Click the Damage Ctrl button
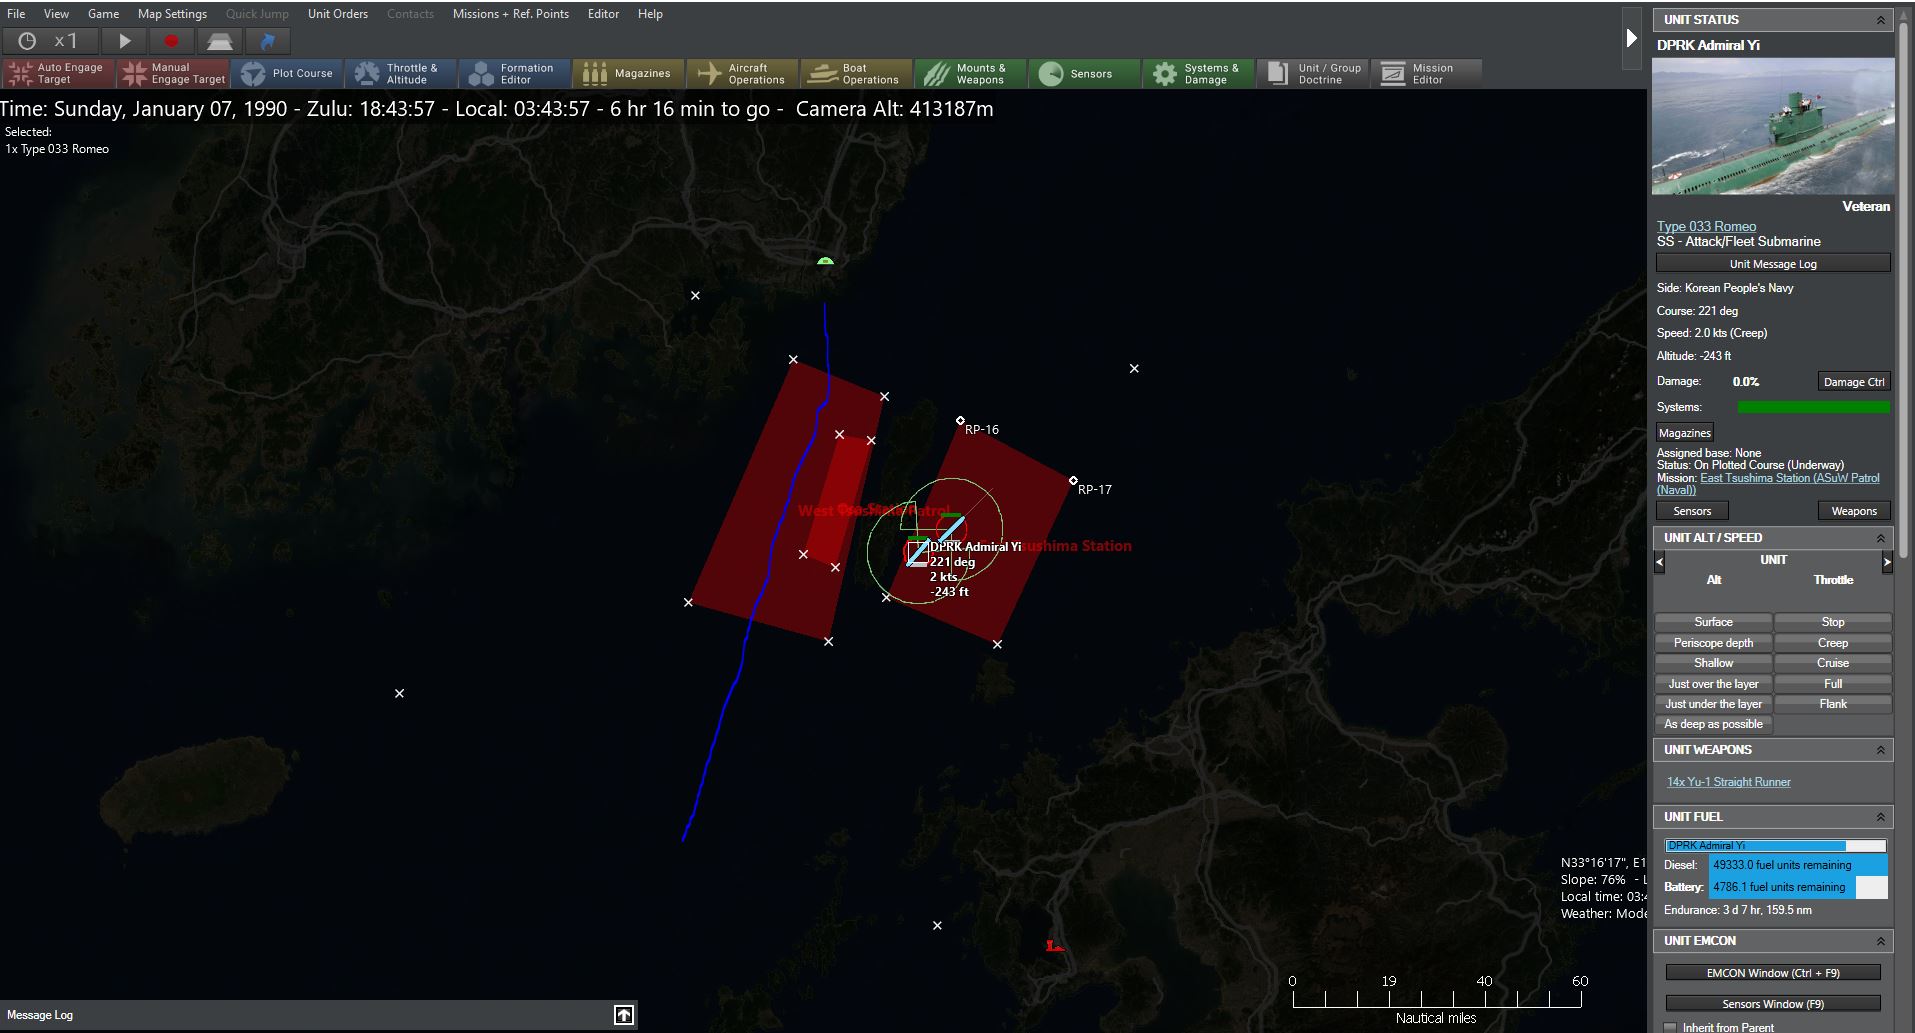Screen dimensions: 1915x1033 tap(1854, 382)
